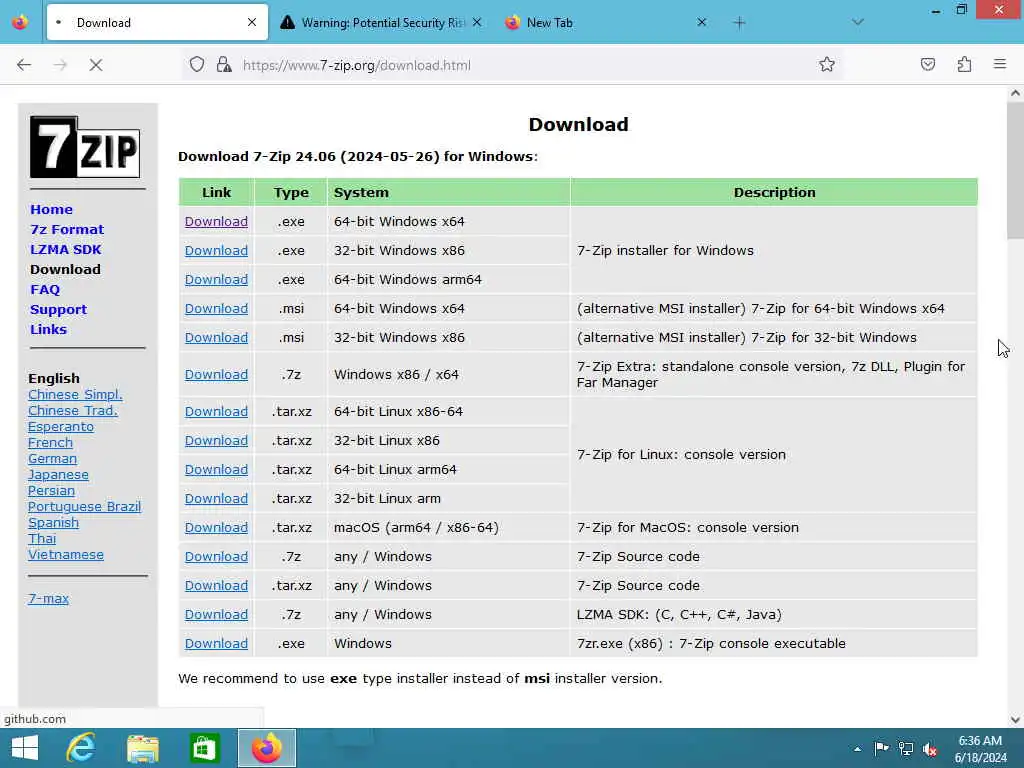Open the 7-max link
The width and height of the screenshot is (1024, 768).
pos(48,598)
